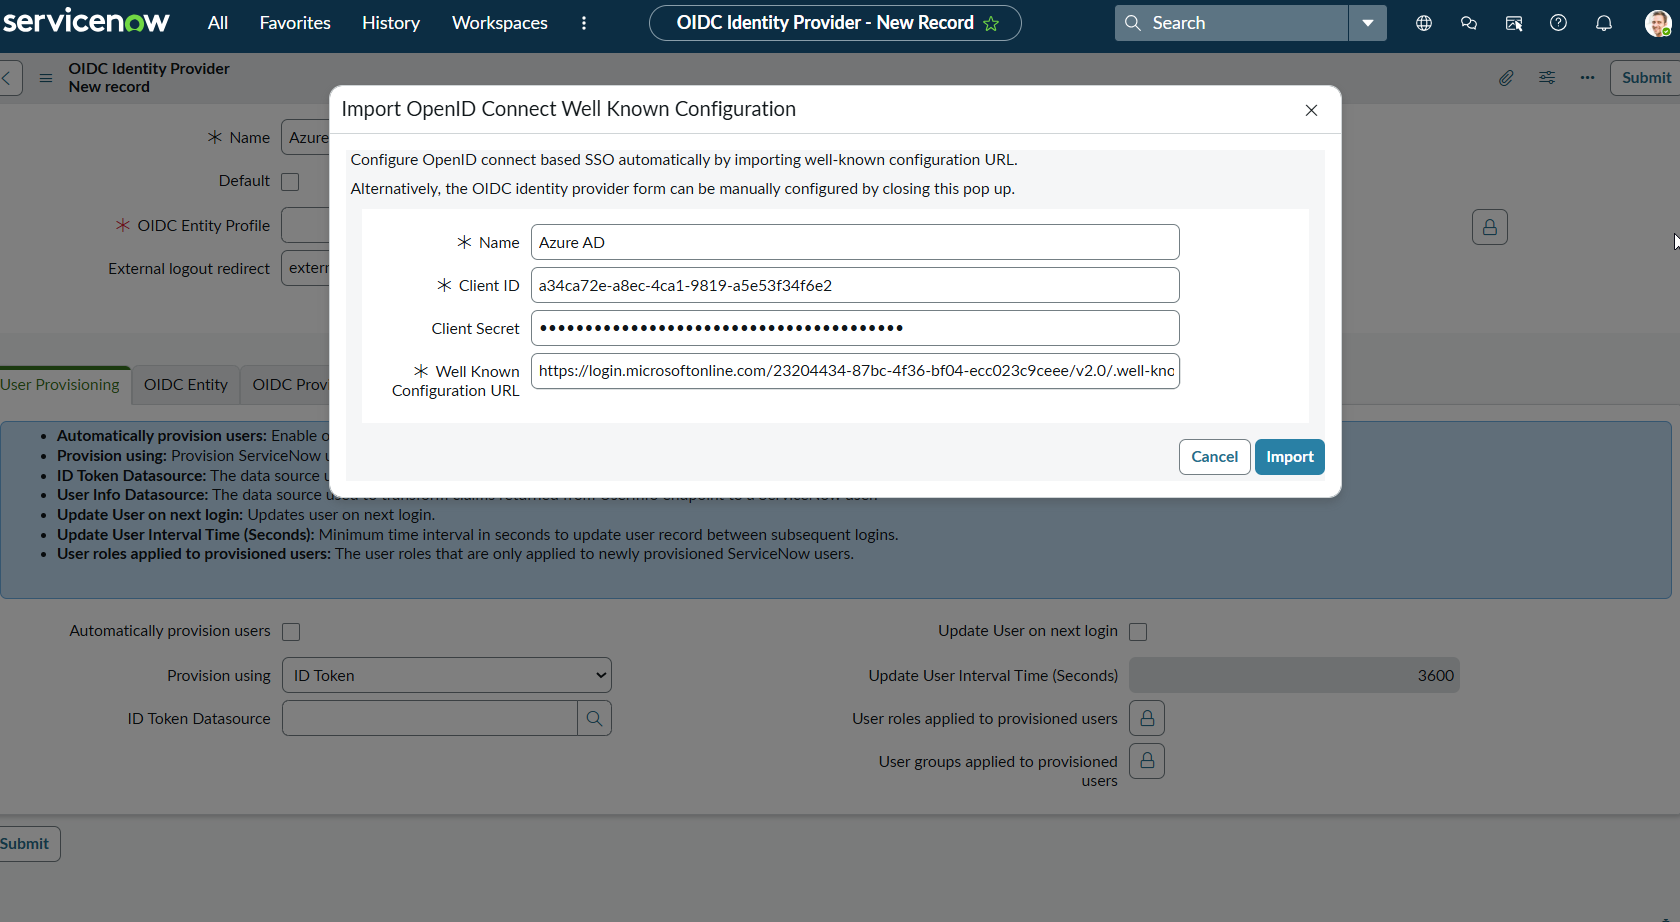
Task: Click the attachments paperclip icon
Action: pos(1506,78)
